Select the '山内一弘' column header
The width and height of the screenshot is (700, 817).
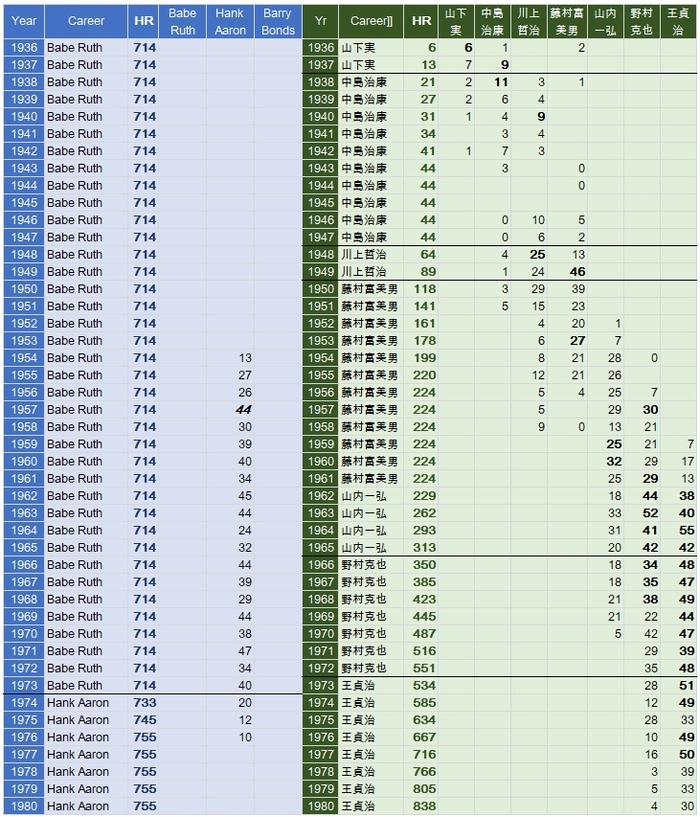tap(606, 21)
